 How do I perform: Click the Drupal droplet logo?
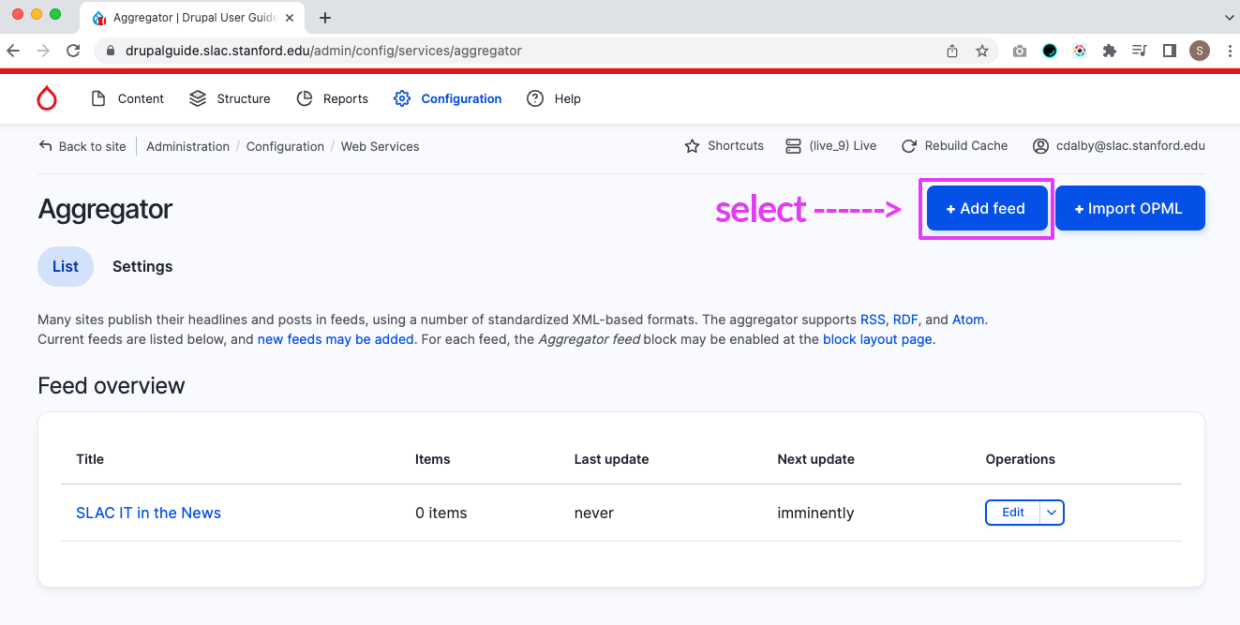click(46, 98)
